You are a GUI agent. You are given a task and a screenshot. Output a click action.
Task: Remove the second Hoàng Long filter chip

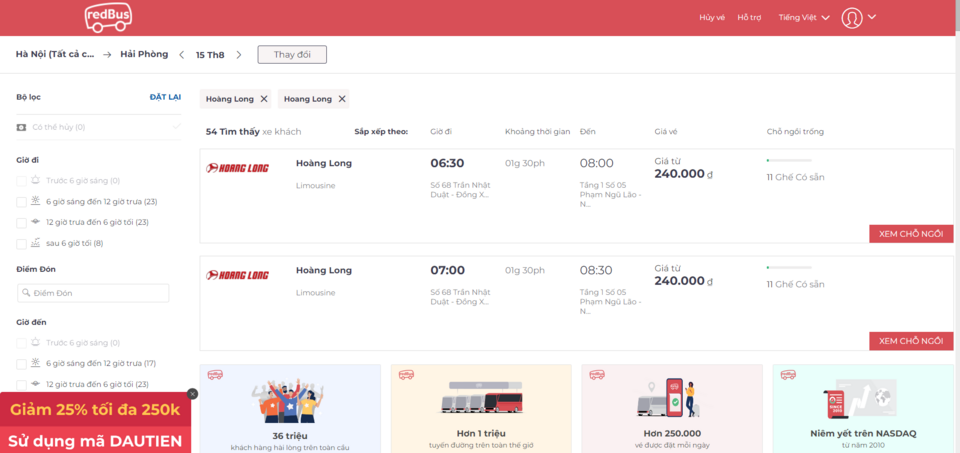coord(342,99)
